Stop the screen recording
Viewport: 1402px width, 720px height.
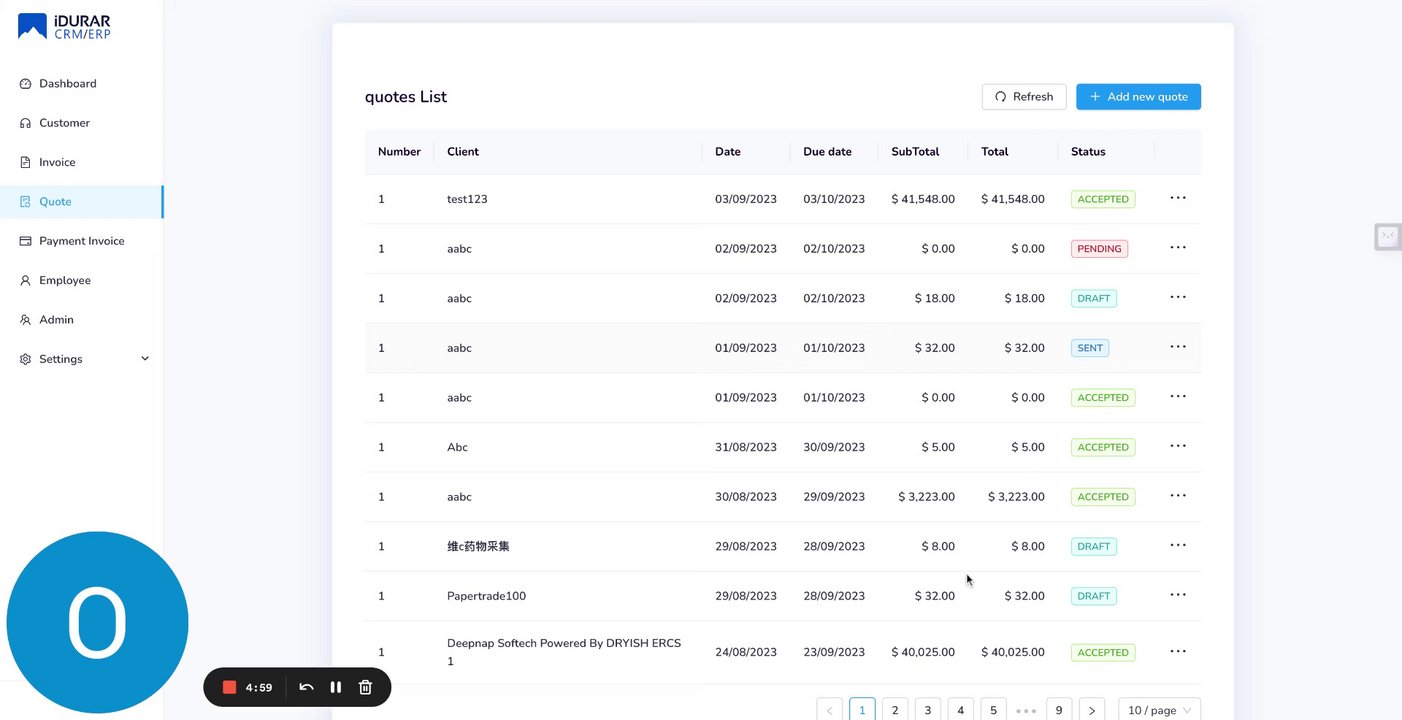tap(229, 687)
